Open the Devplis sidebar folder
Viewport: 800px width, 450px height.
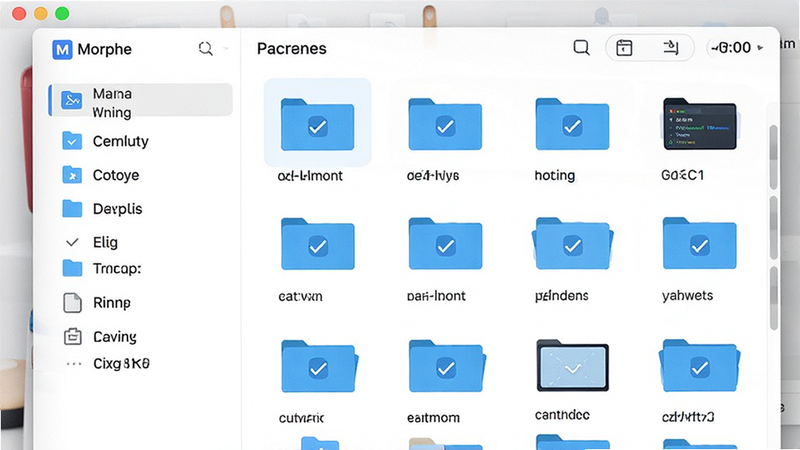coord(72,209)
